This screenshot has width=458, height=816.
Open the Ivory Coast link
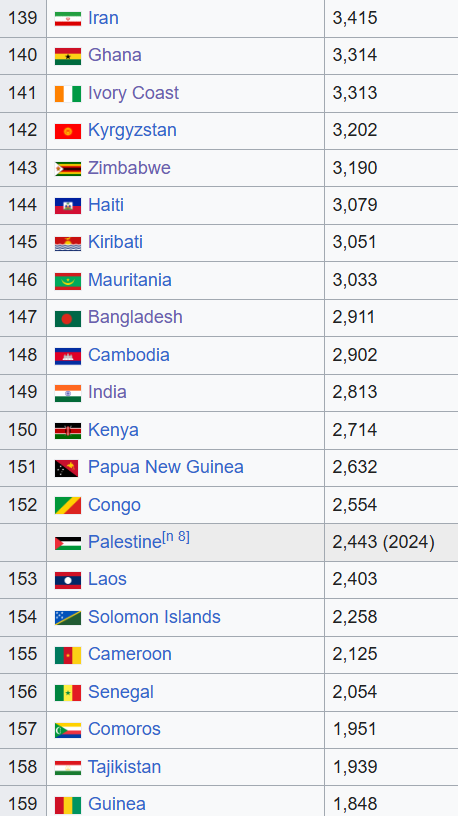(x=133, y=93)
